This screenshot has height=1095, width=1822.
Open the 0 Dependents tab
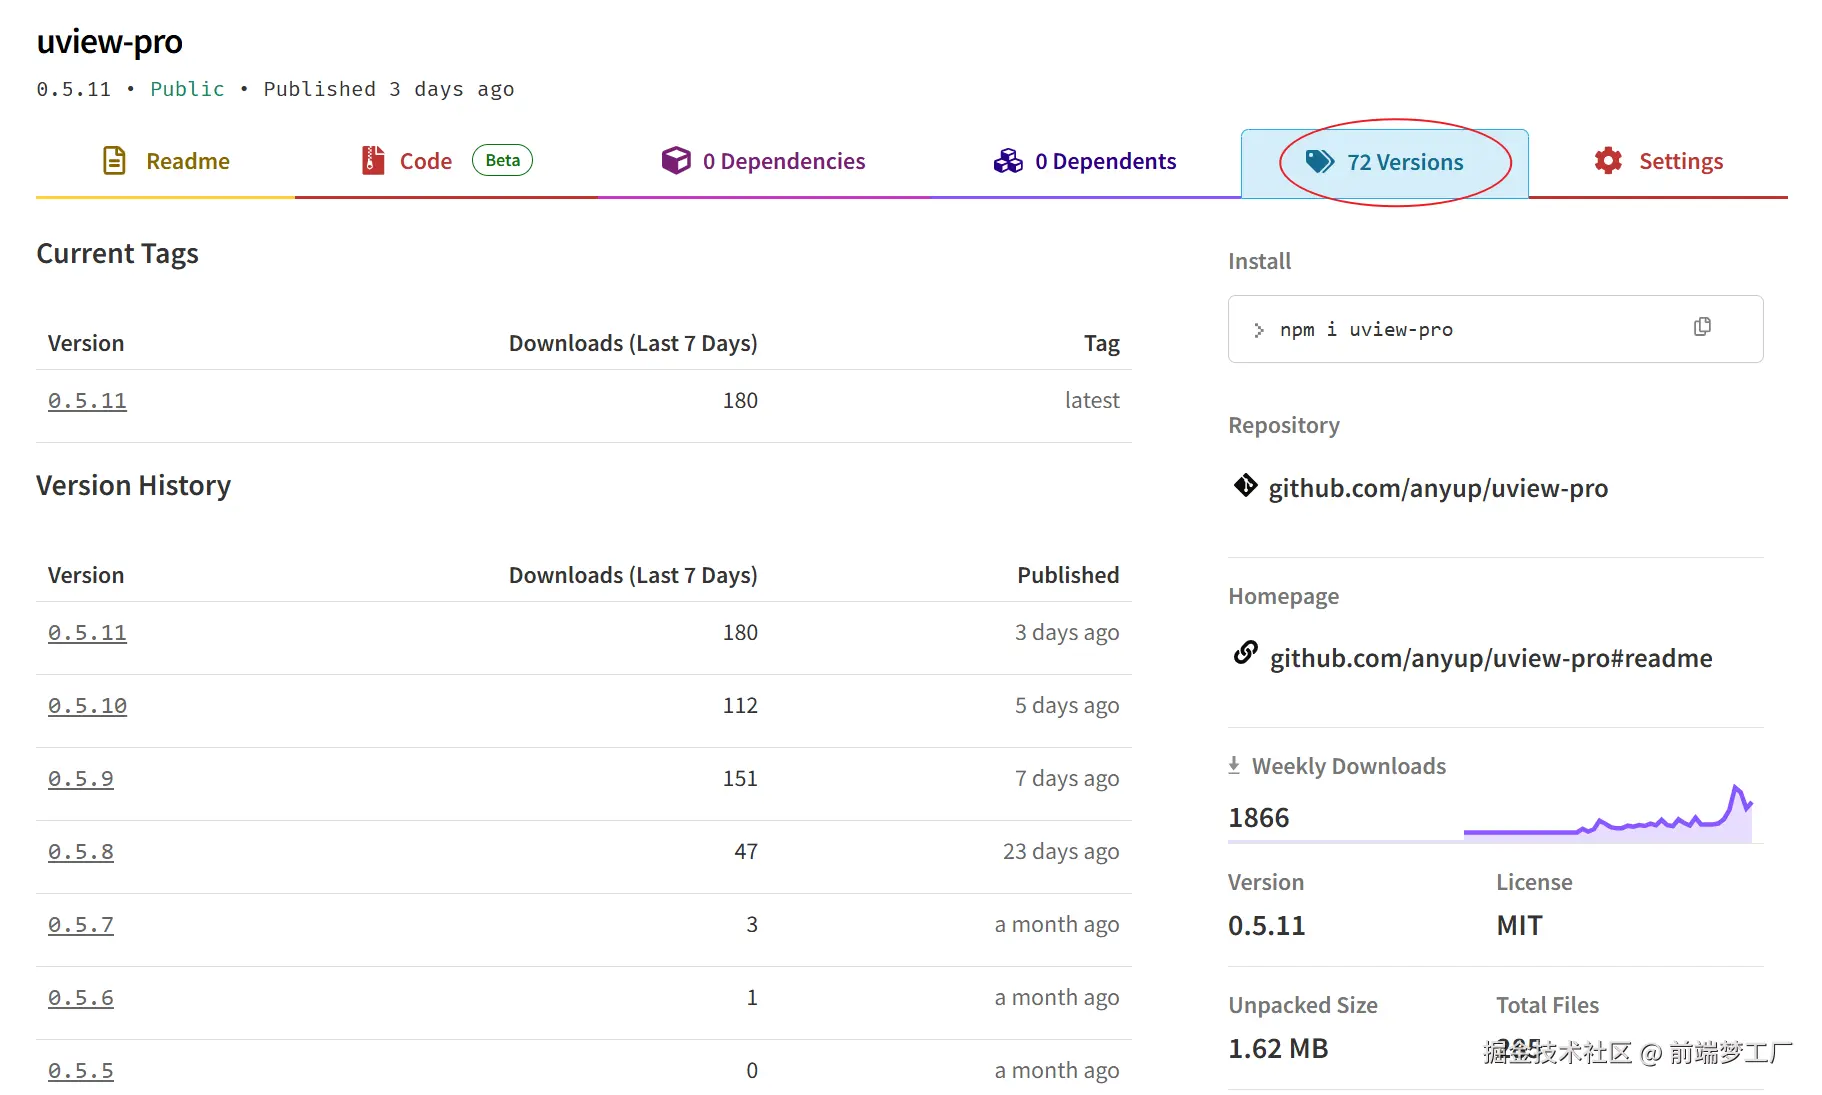(x=1104, y=161)
